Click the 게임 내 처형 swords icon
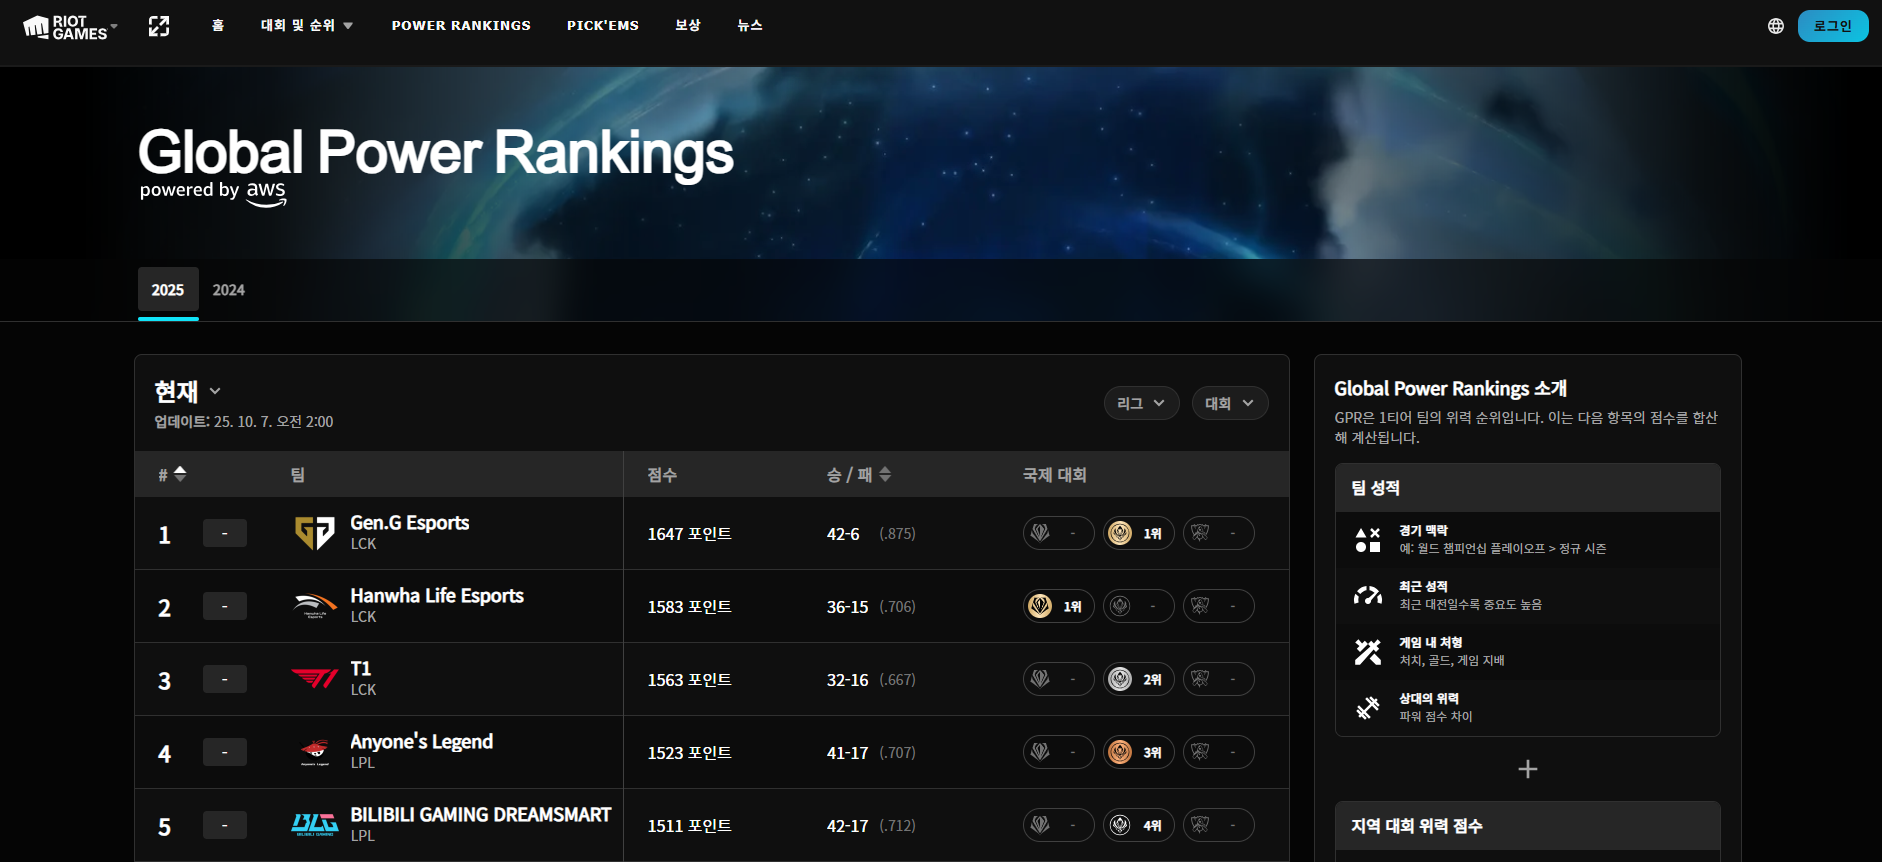The height and width of the screenshot is (862, 1882). [1367, 652]
